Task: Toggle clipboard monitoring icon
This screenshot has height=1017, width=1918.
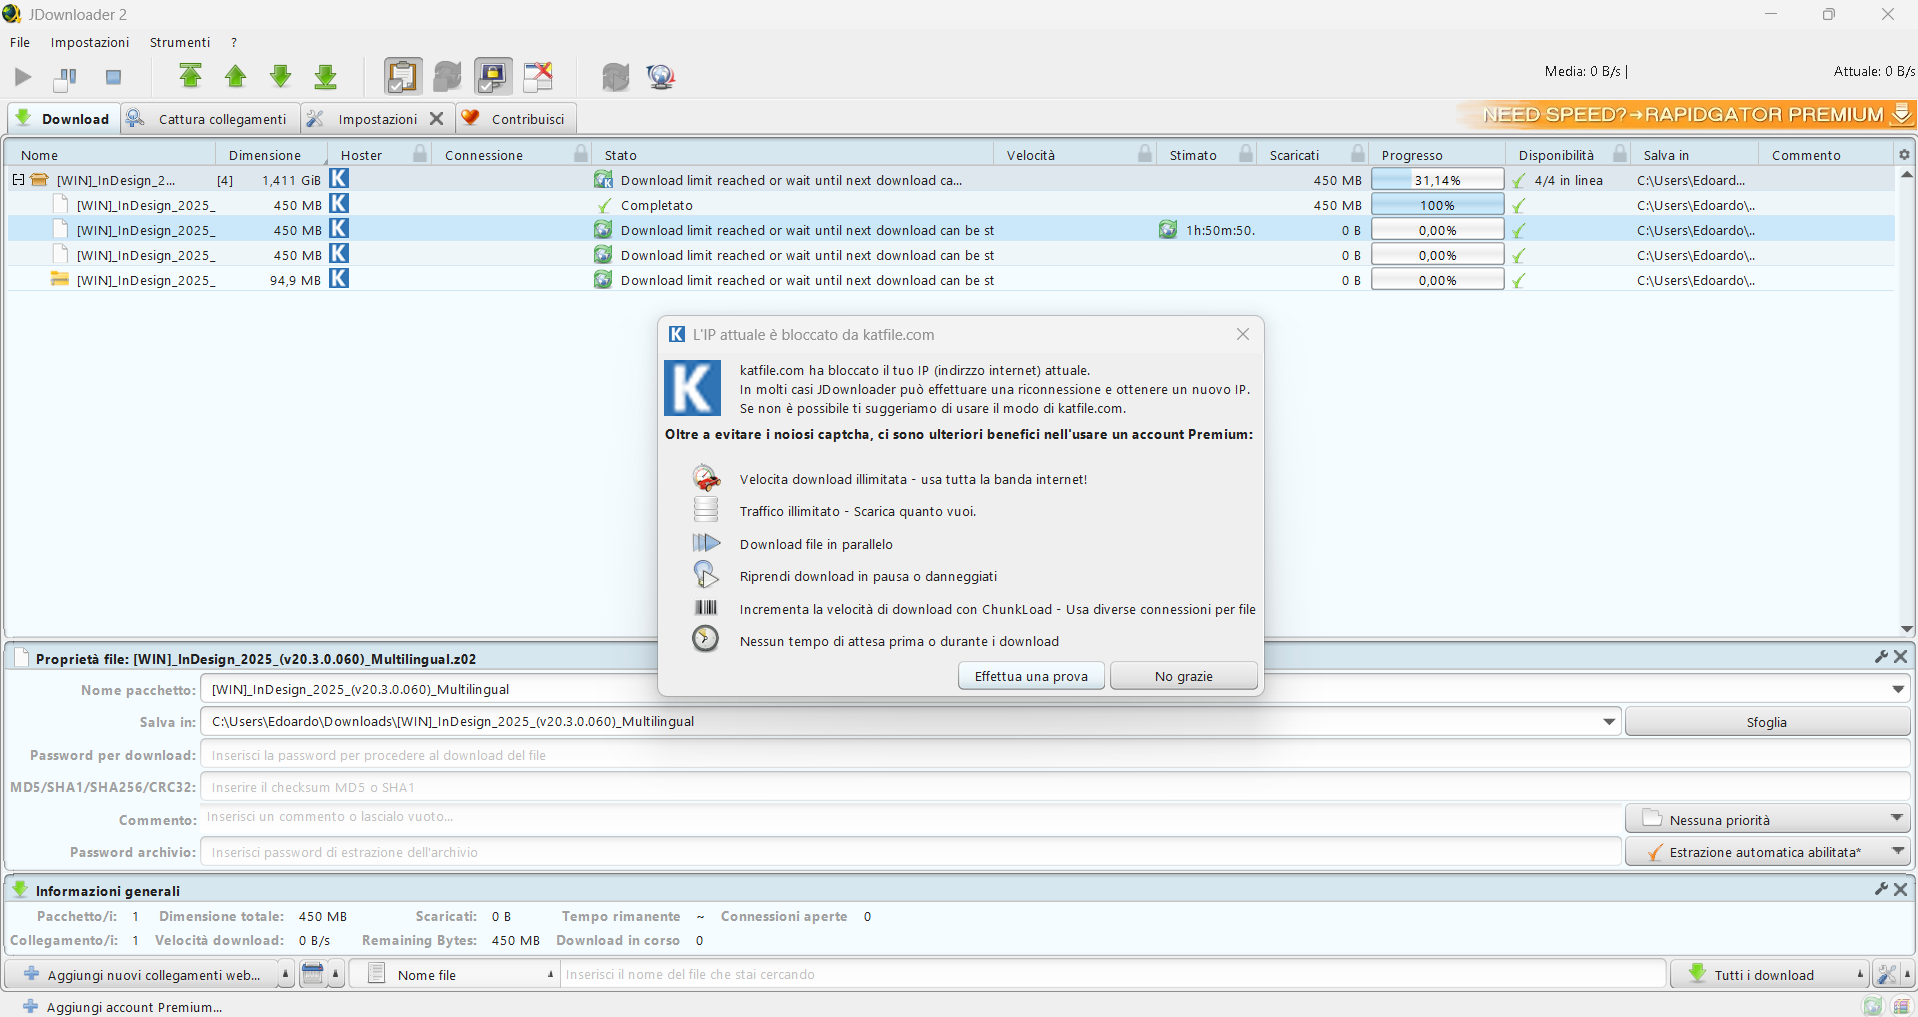Action: (402, 76)
